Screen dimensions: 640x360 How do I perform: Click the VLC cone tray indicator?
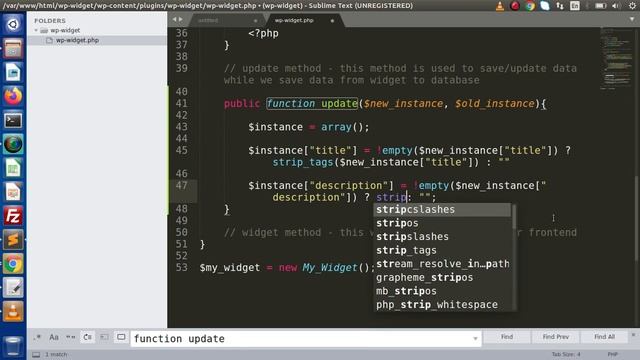(x=500, y=6)
